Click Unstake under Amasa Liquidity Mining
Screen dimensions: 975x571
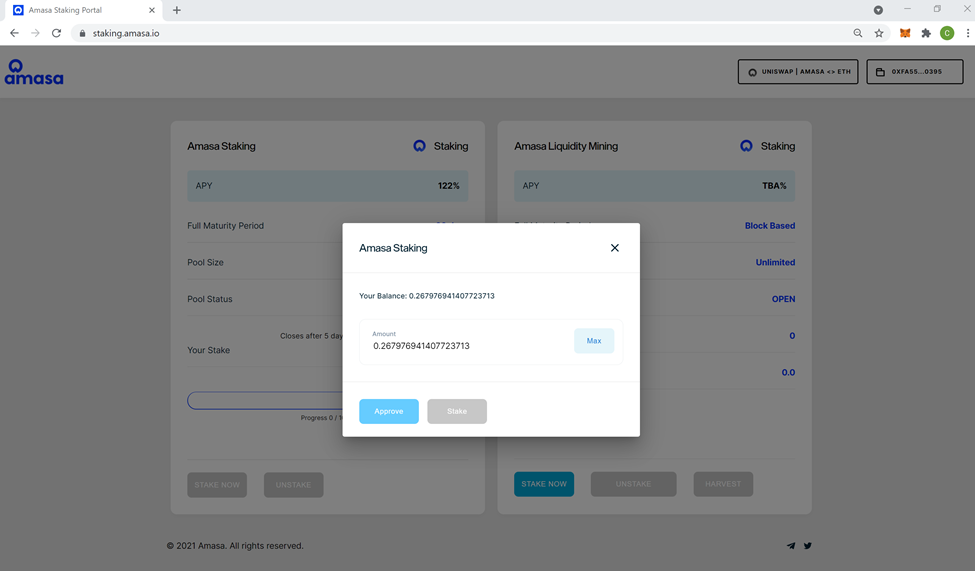[x=634, y=484]
